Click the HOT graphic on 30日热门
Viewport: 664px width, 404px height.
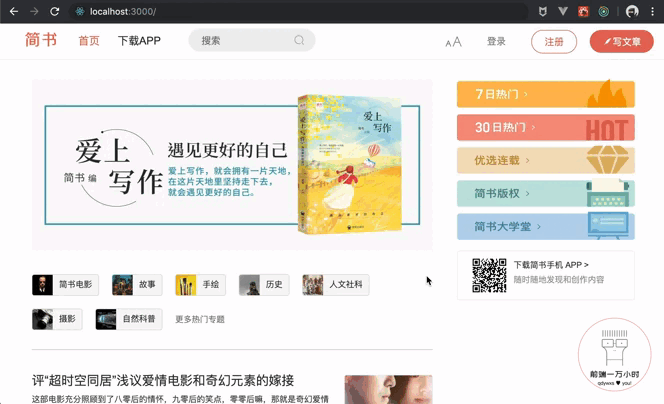pyautogui.click(x=606, y=129)
